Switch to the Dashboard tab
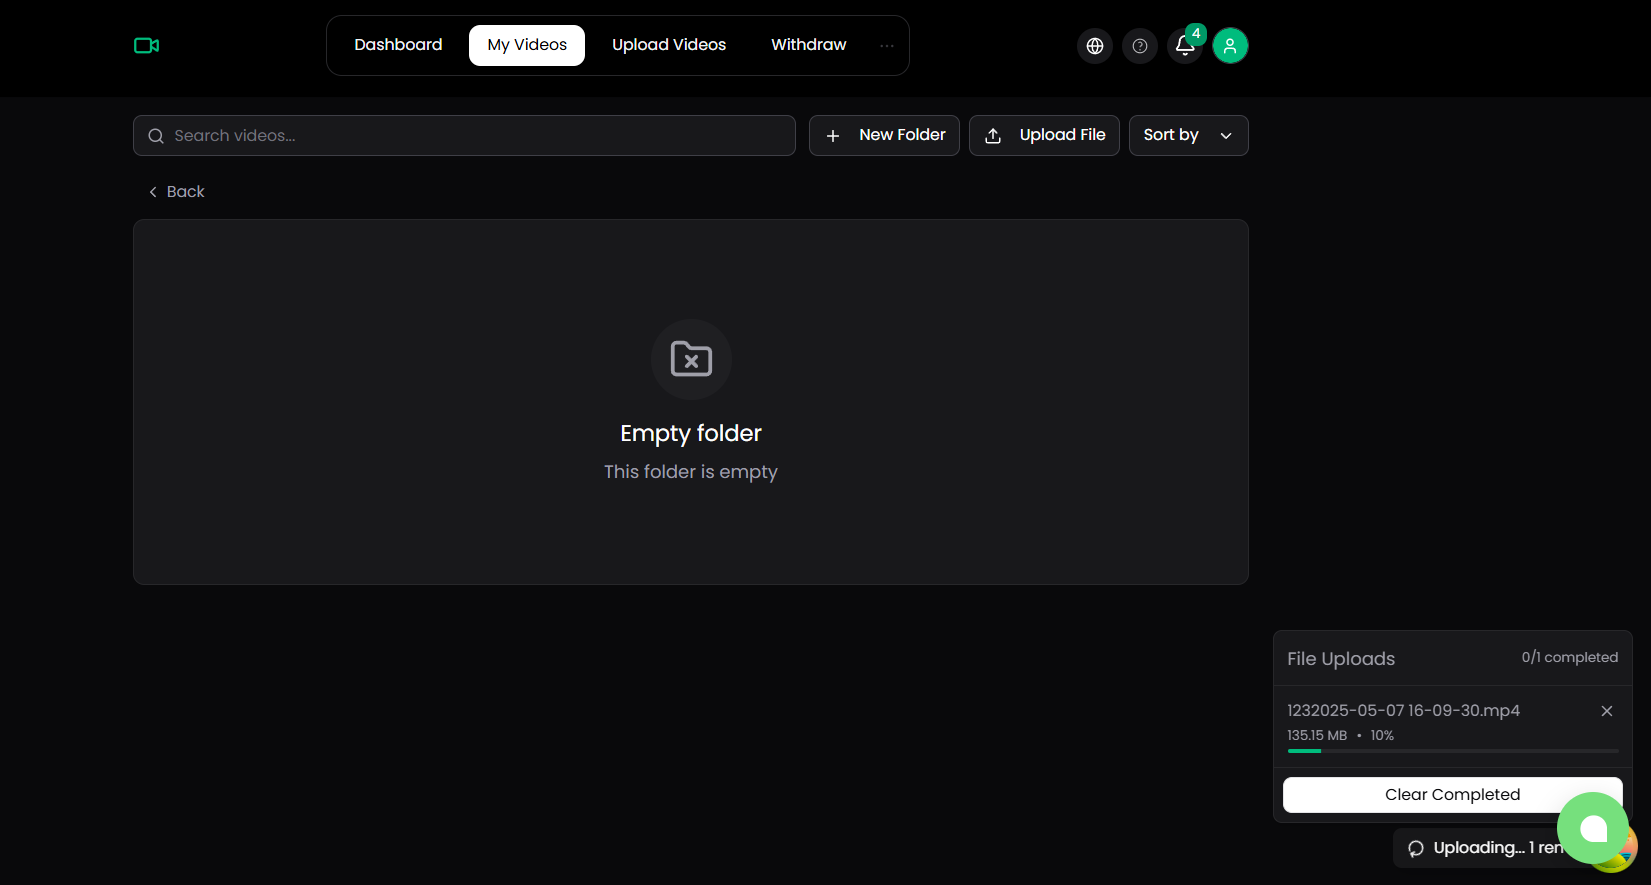1651x885 pixels. pos(398,46)
